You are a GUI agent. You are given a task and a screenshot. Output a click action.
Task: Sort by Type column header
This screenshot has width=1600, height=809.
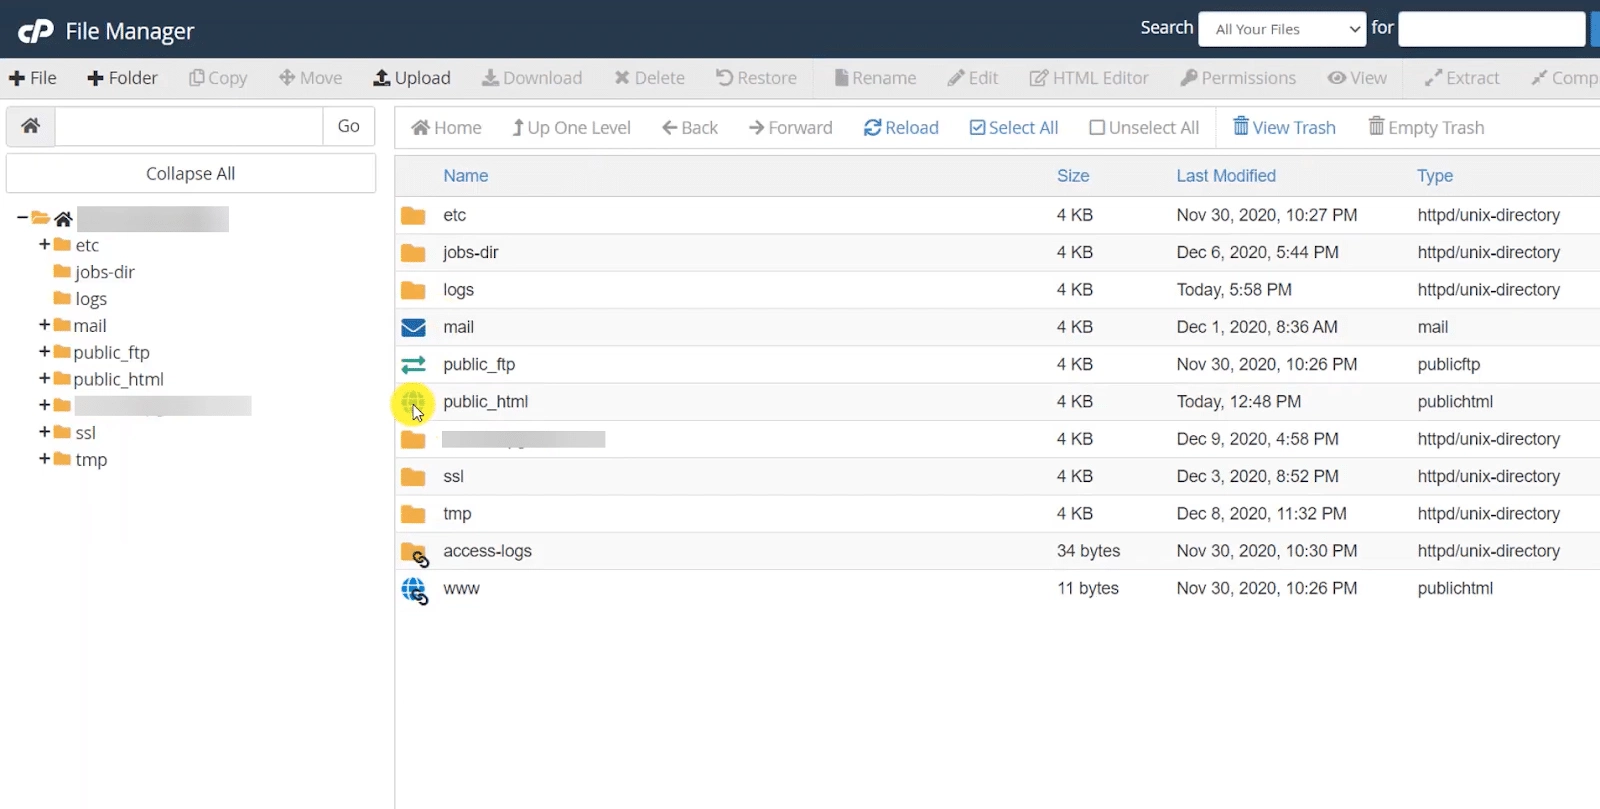point(1435,176)
